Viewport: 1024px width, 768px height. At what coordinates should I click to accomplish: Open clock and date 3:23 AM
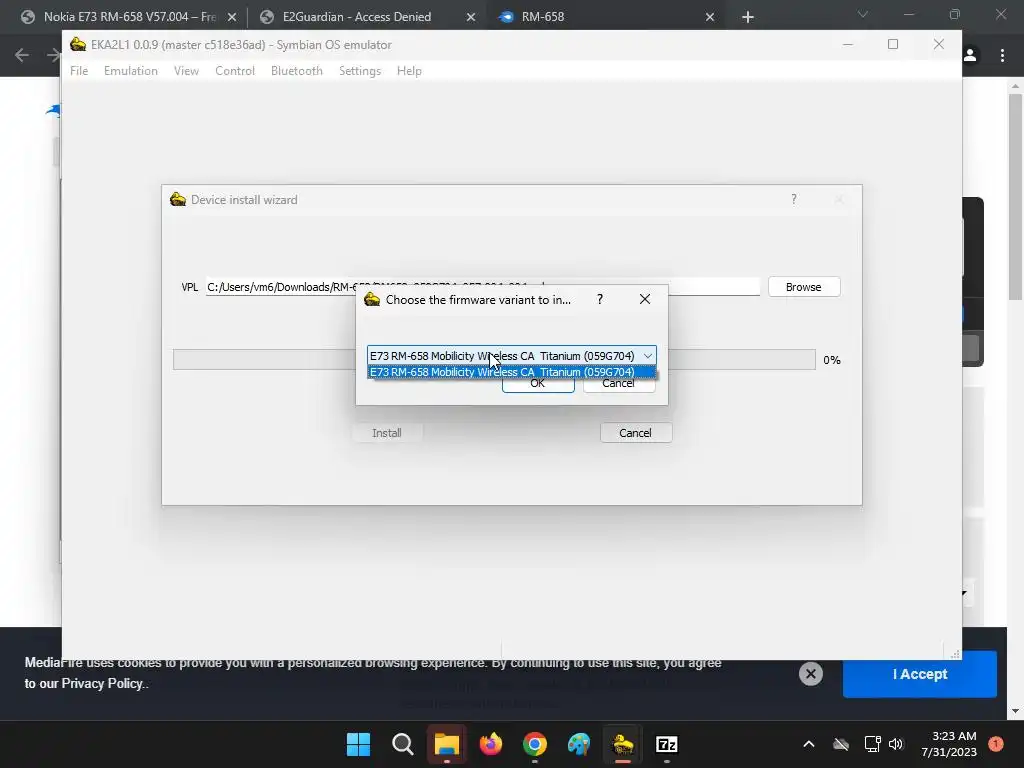tap(949, 744)
